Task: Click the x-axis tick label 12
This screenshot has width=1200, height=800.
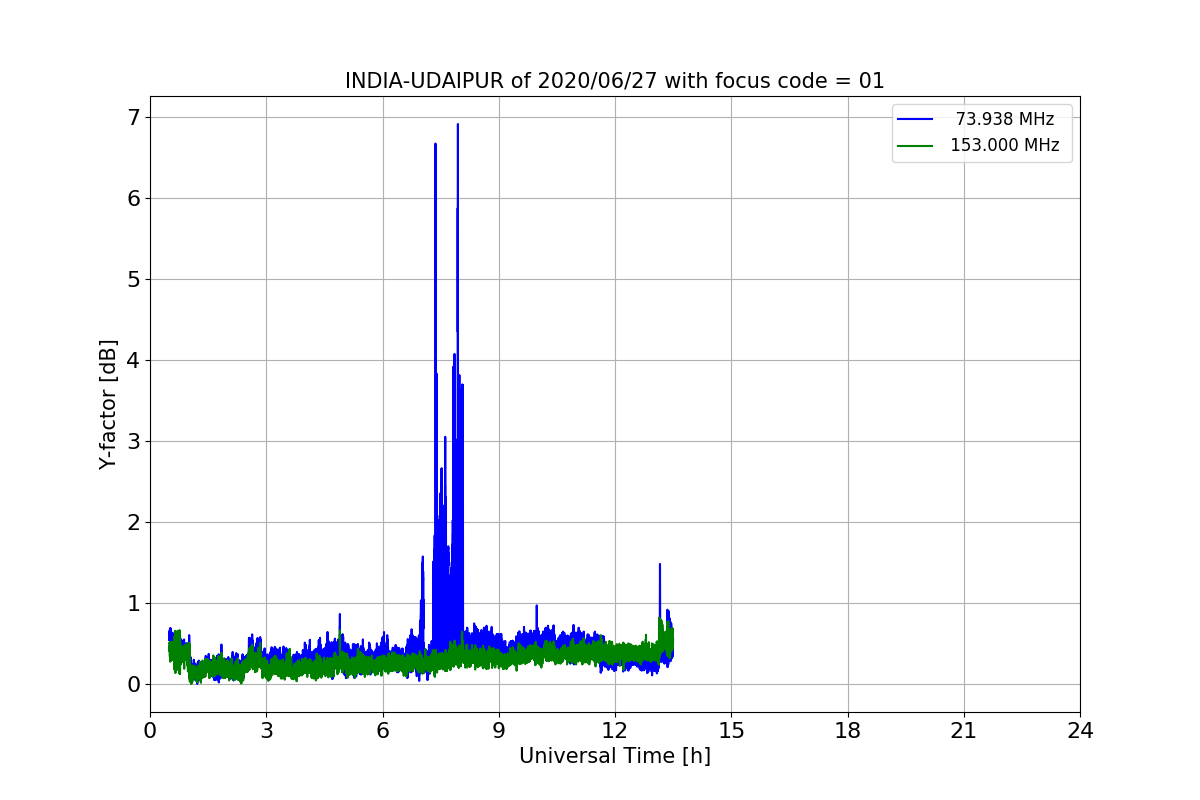Action: pos(615,731)
